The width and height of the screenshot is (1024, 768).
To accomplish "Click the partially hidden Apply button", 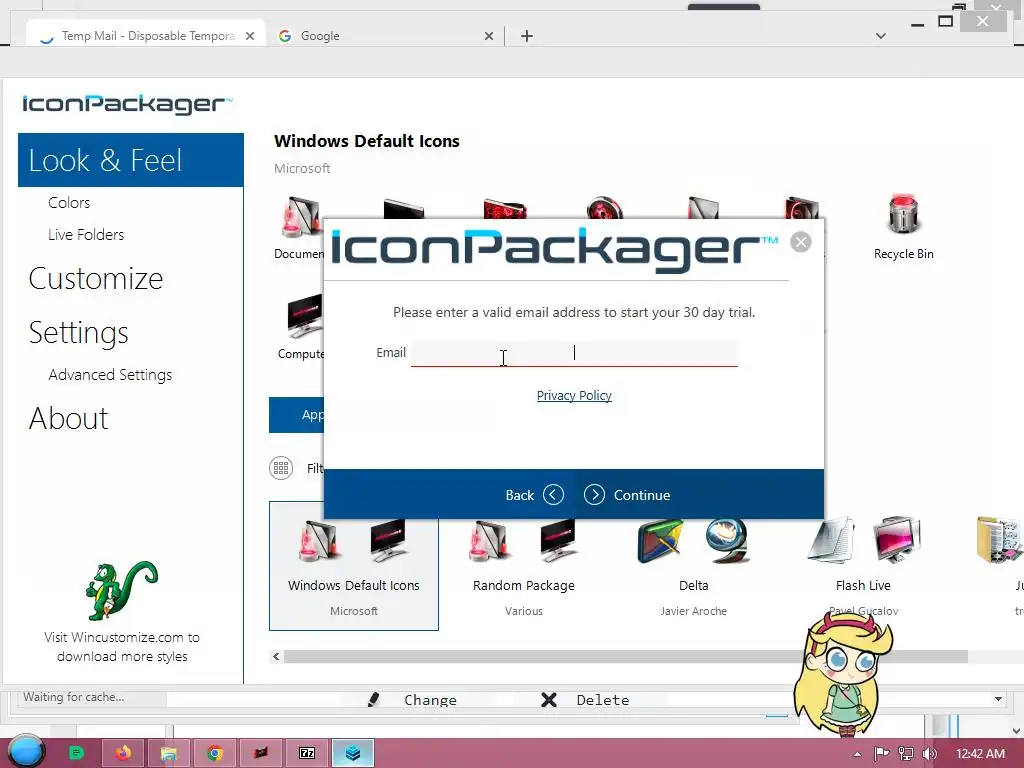I will (296, 415).
